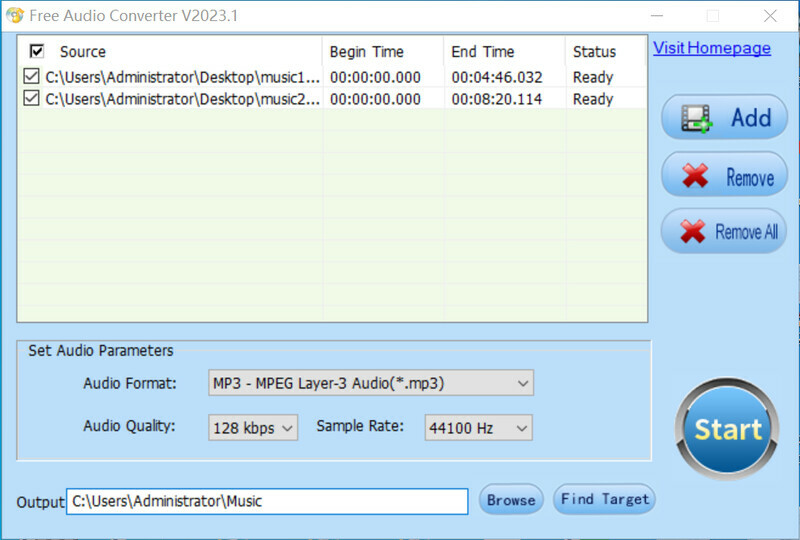Screen dimensions: 800x540
Task: Click the Add button with film icon
Action: pos(724,117)
